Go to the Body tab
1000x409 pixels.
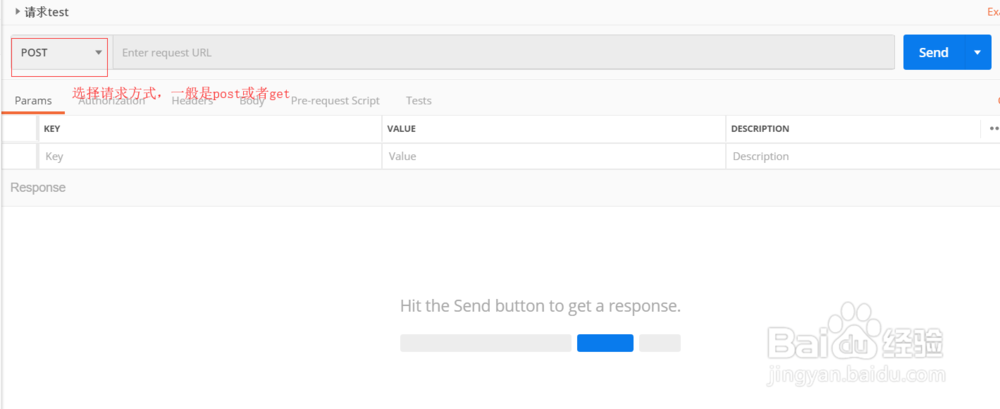coord(252,101)
